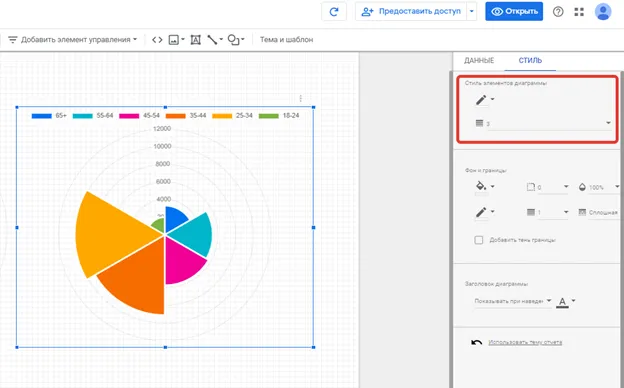Viewport: 624px width, 388px height.
Task: Click the 18-24 legend entry
Action: [x=279, y=116]
